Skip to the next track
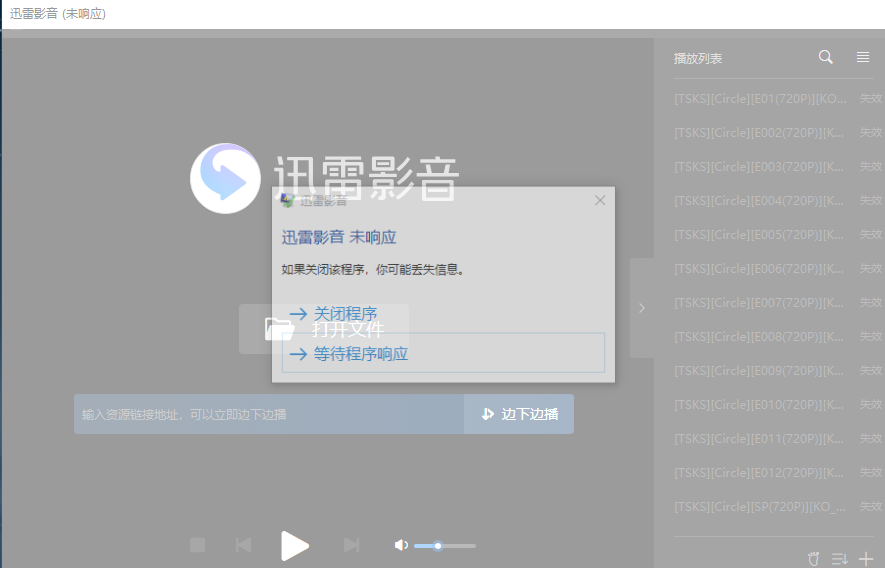This screenshot has height=568, width=885. 351,545
